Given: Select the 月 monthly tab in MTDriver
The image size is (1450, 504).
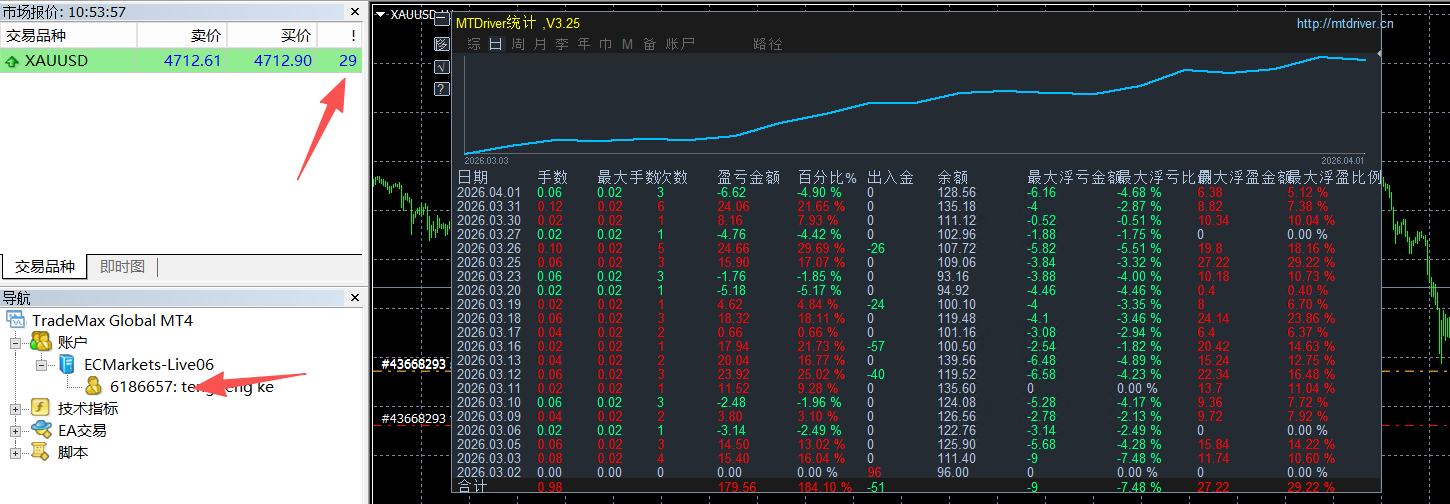Looking at the screenshot, I should point(540,44).
